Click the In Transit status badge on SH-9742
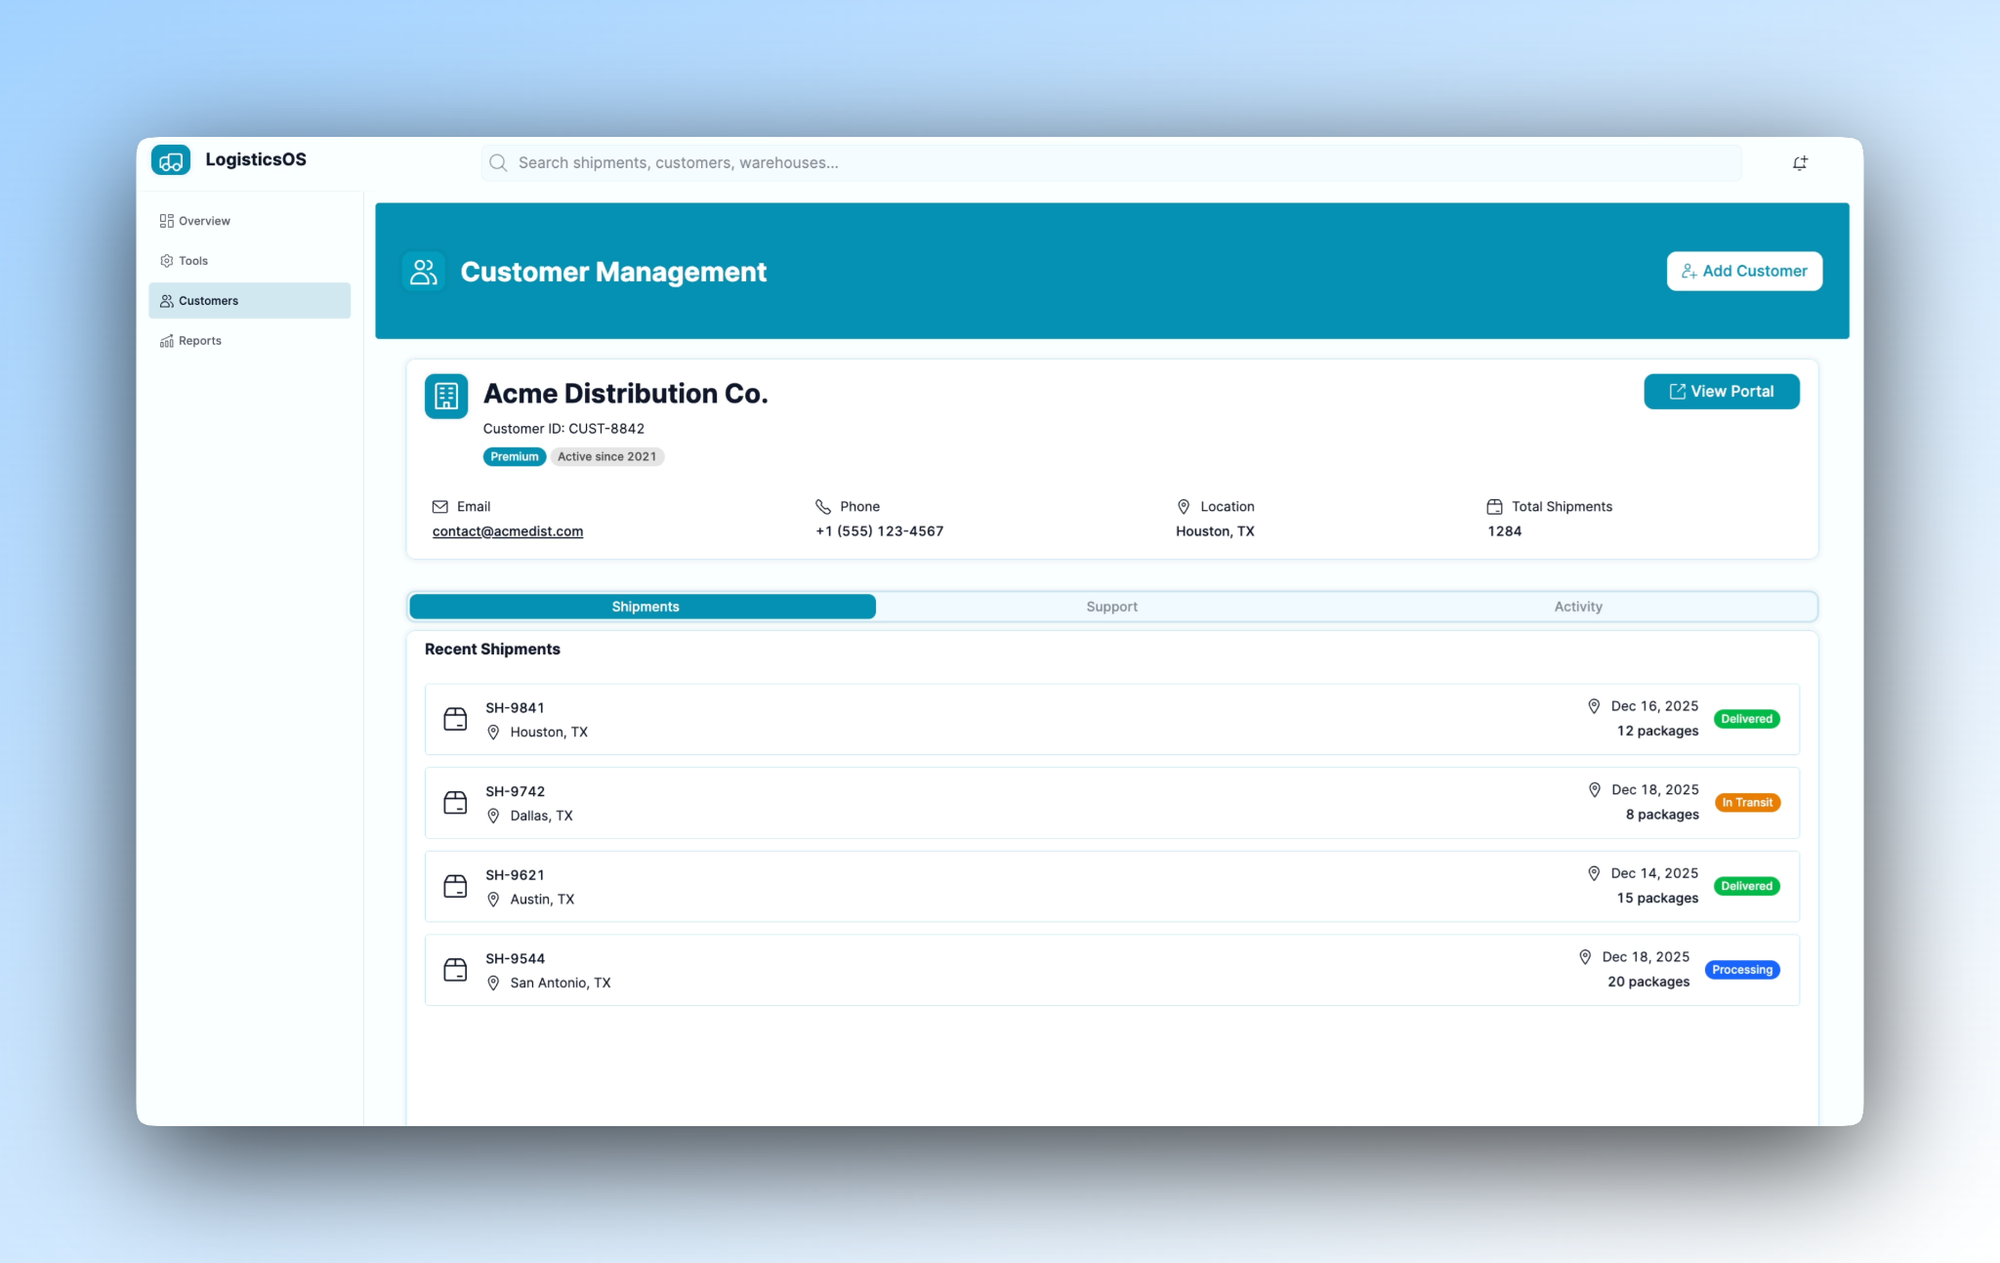This screenshot has width=2000, height=1263. pyautogui.click(x=1747, y=802)
